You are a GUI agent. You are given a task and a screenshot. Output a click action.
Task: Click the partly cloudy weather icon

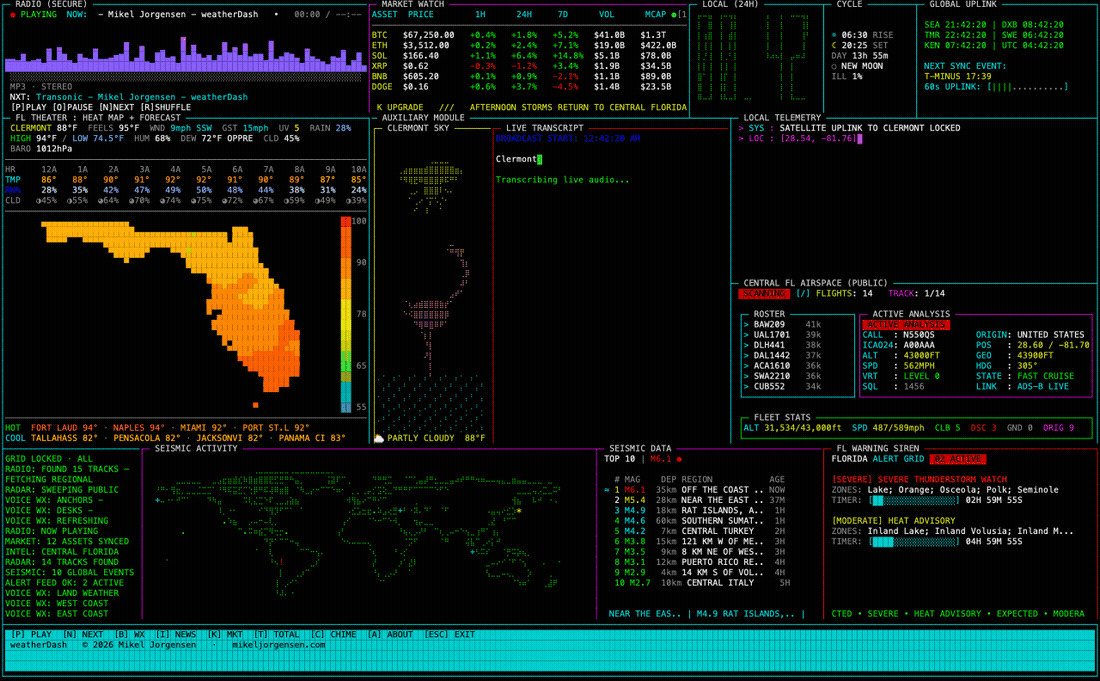pyautogui.click(x=379, y=438)
